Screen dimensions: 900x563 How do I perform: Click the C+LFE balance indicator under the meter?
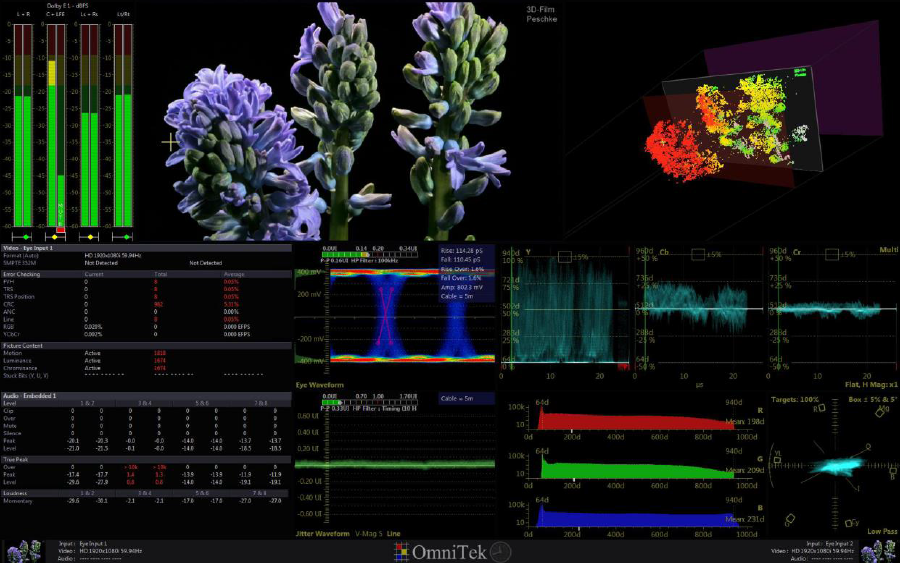56,236
